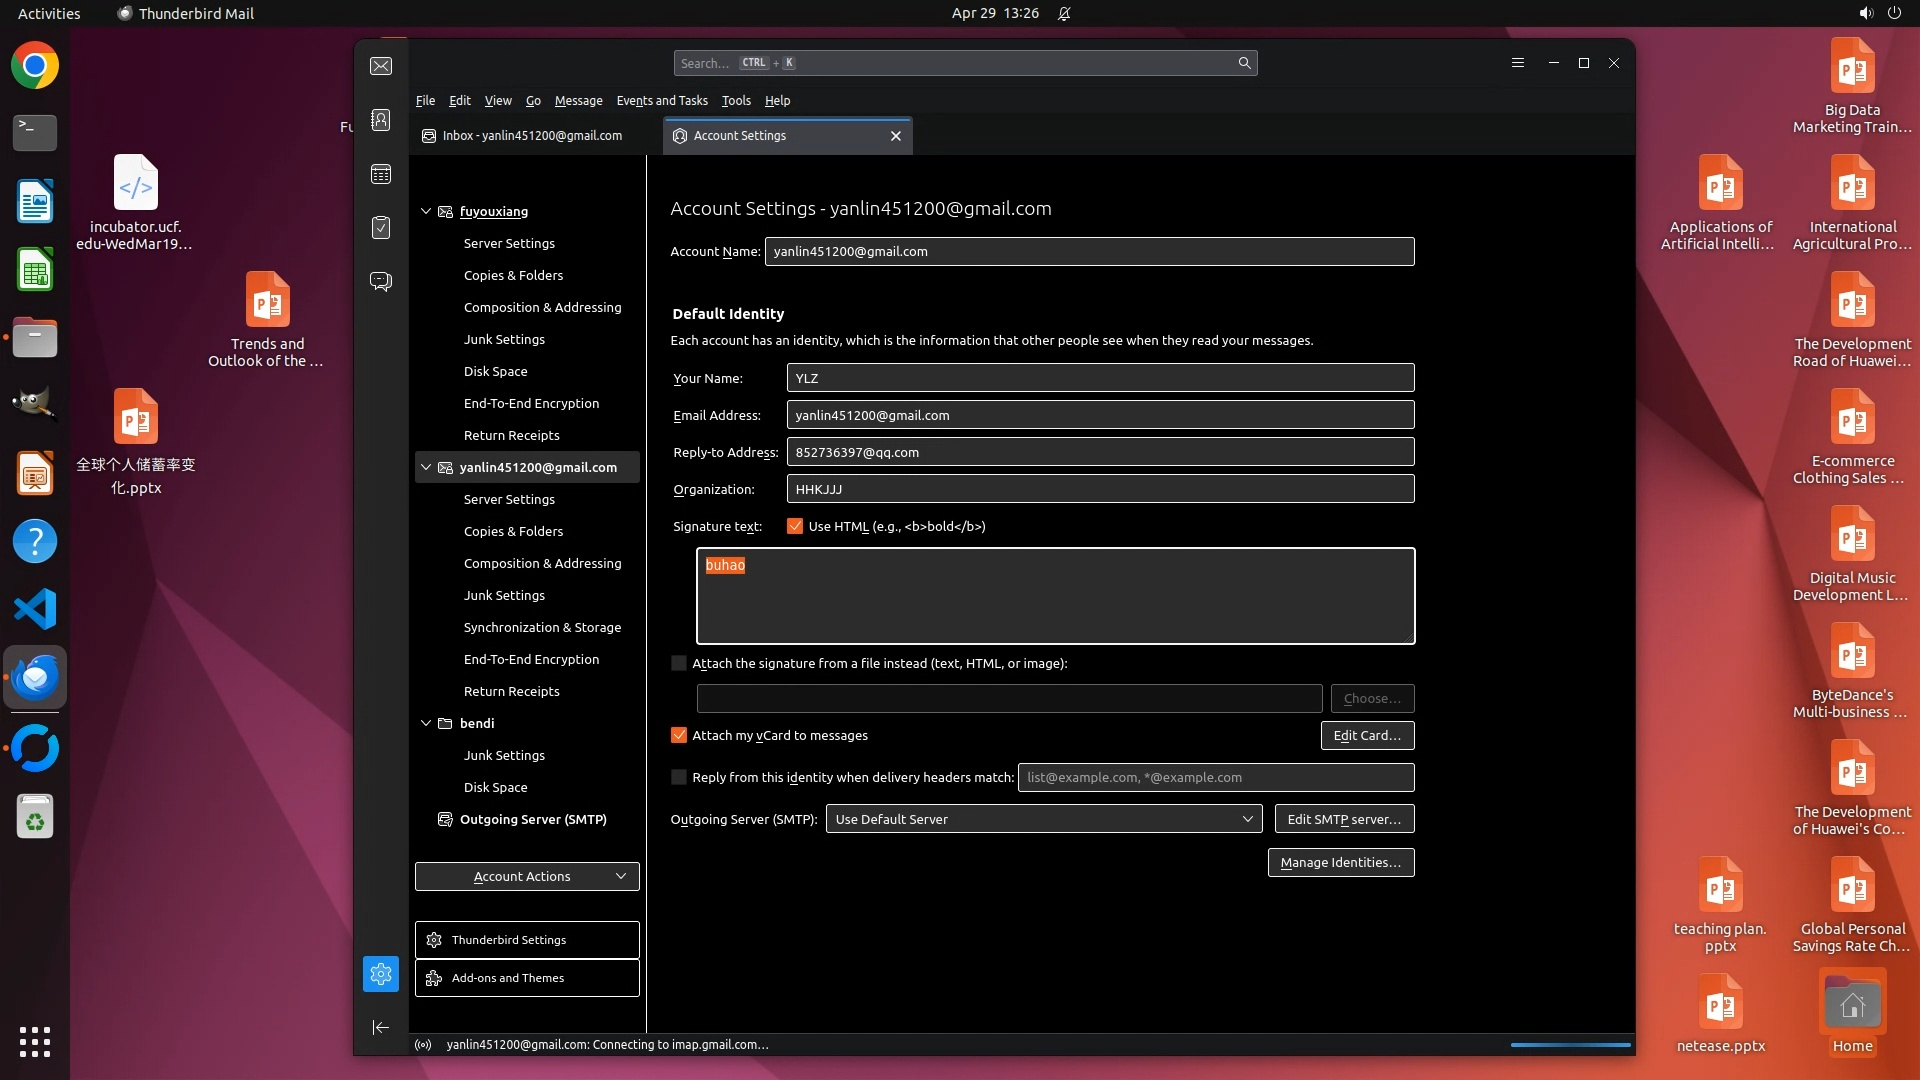Open the Tools menu
The image size is (1920, 1080).
(x=736, y=100)
